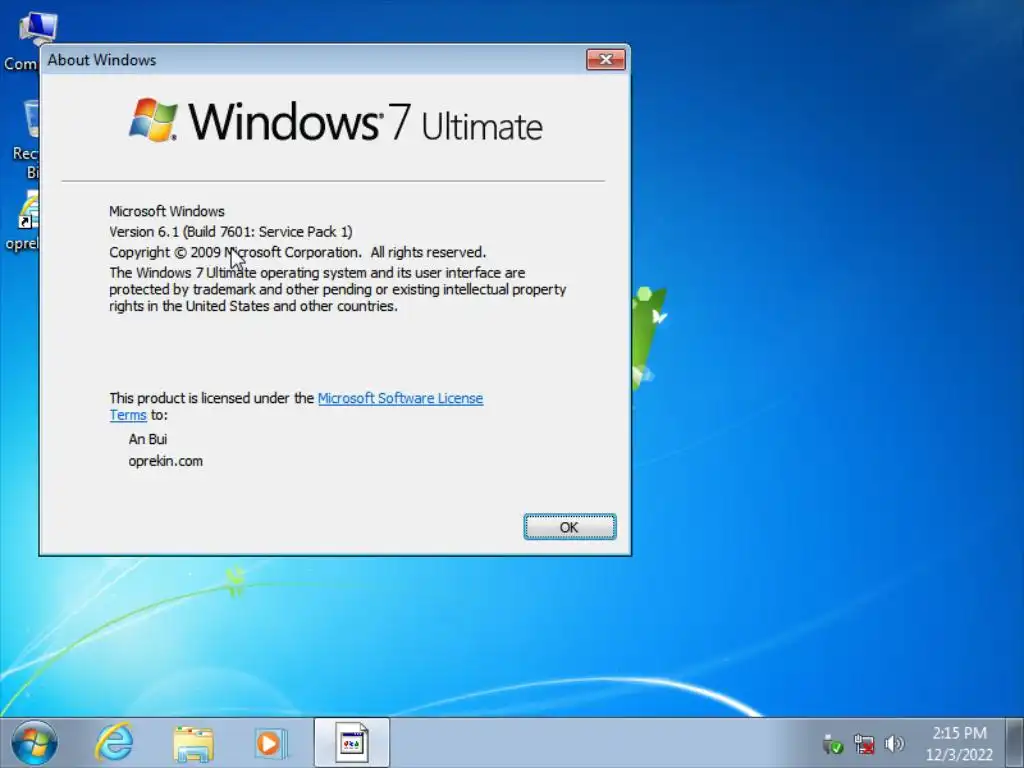Open the clock showing 2:15 PM
This screenshot has width=1024, height=768.
click(959, 743)
